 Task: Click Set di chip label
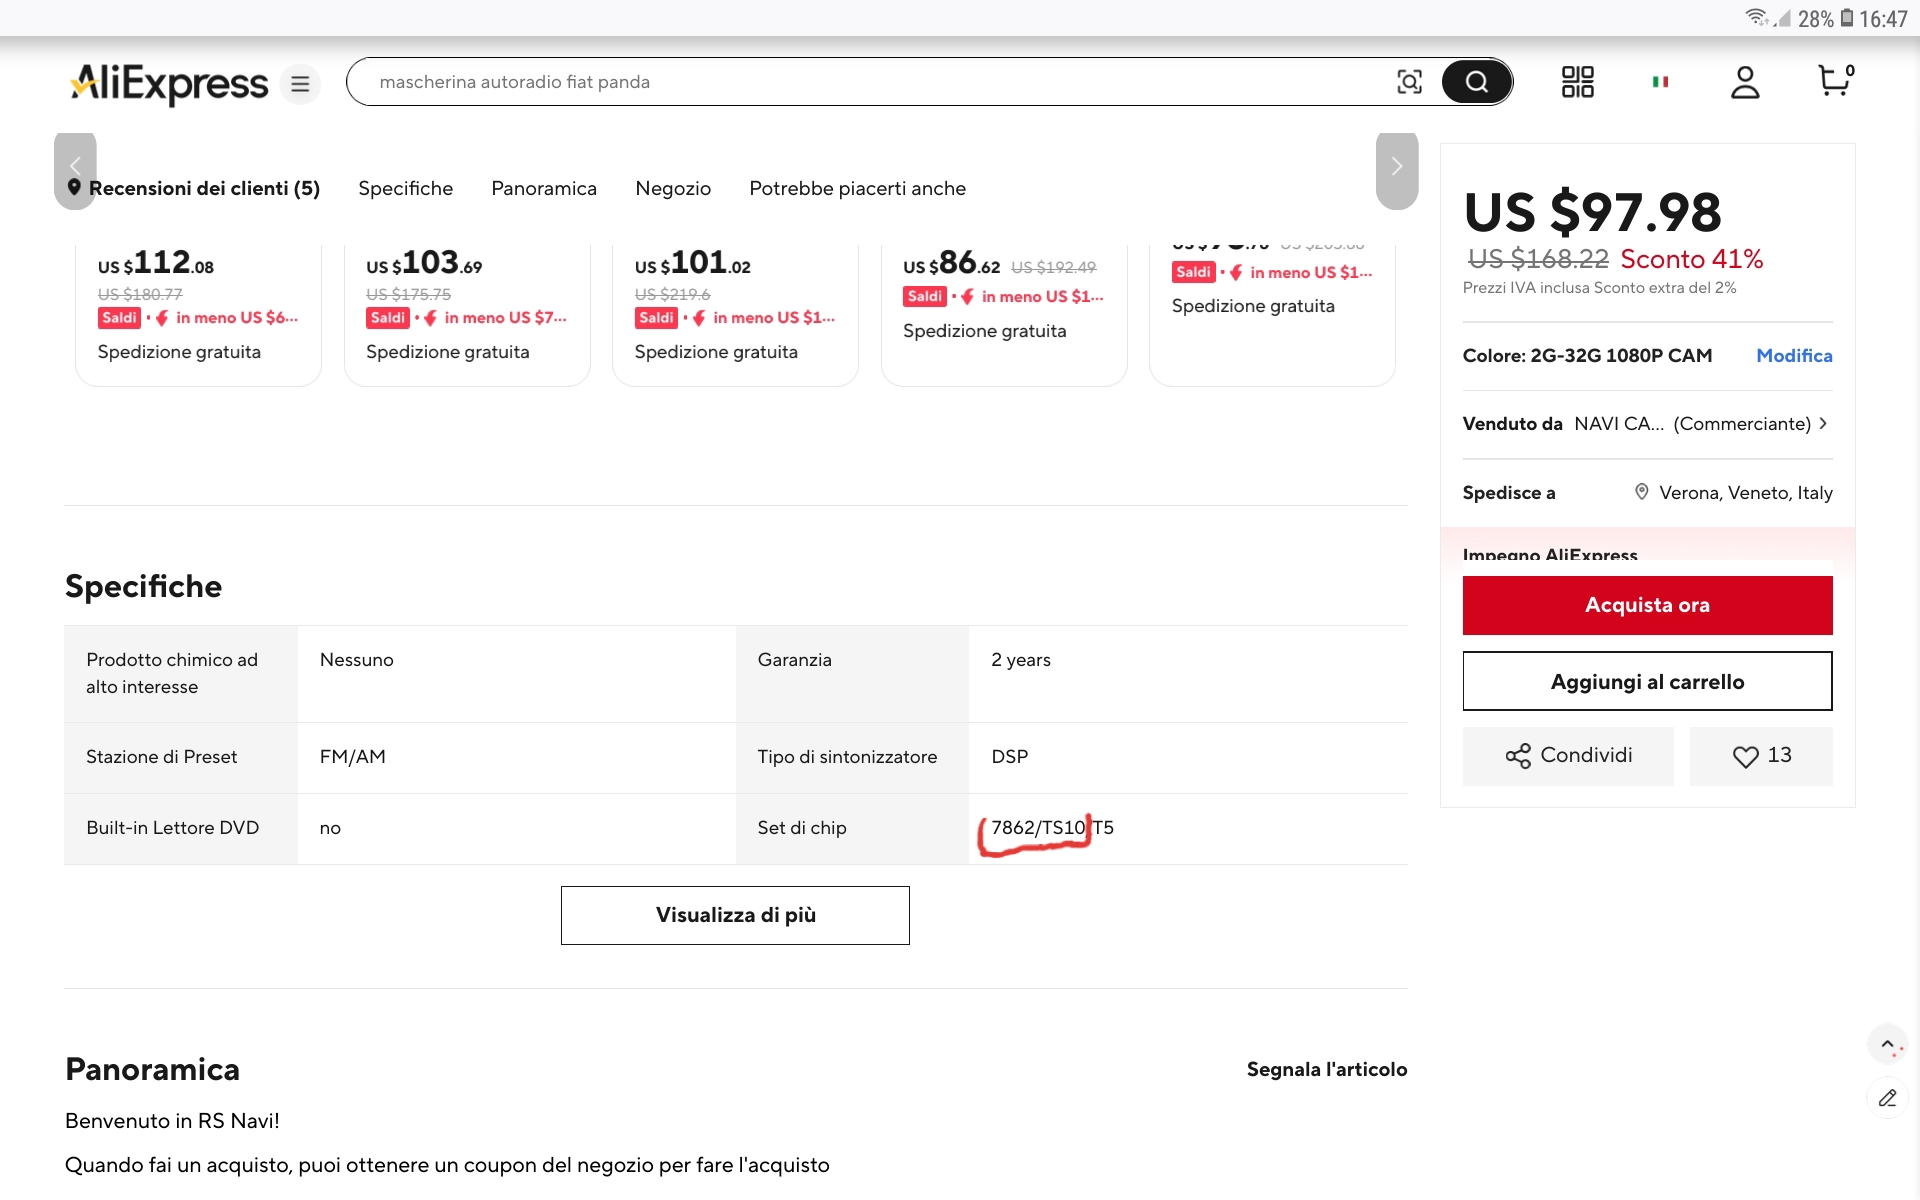[802, 828]
